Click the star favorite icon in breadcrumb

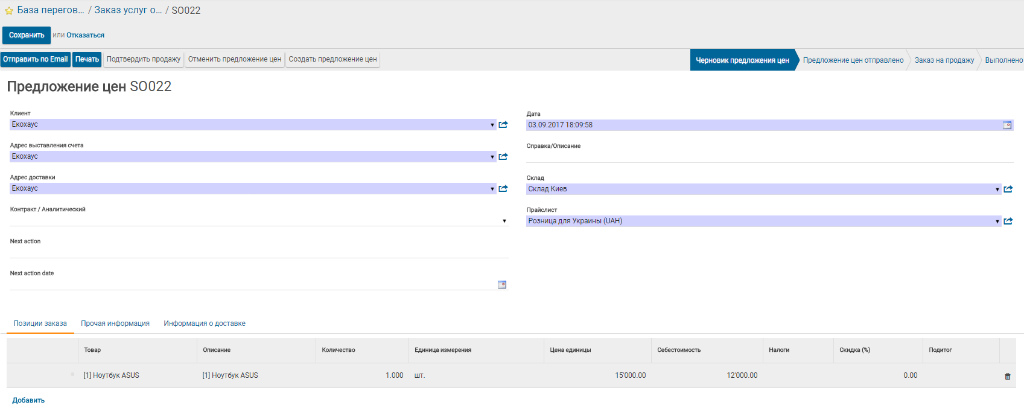click(9, 11)
